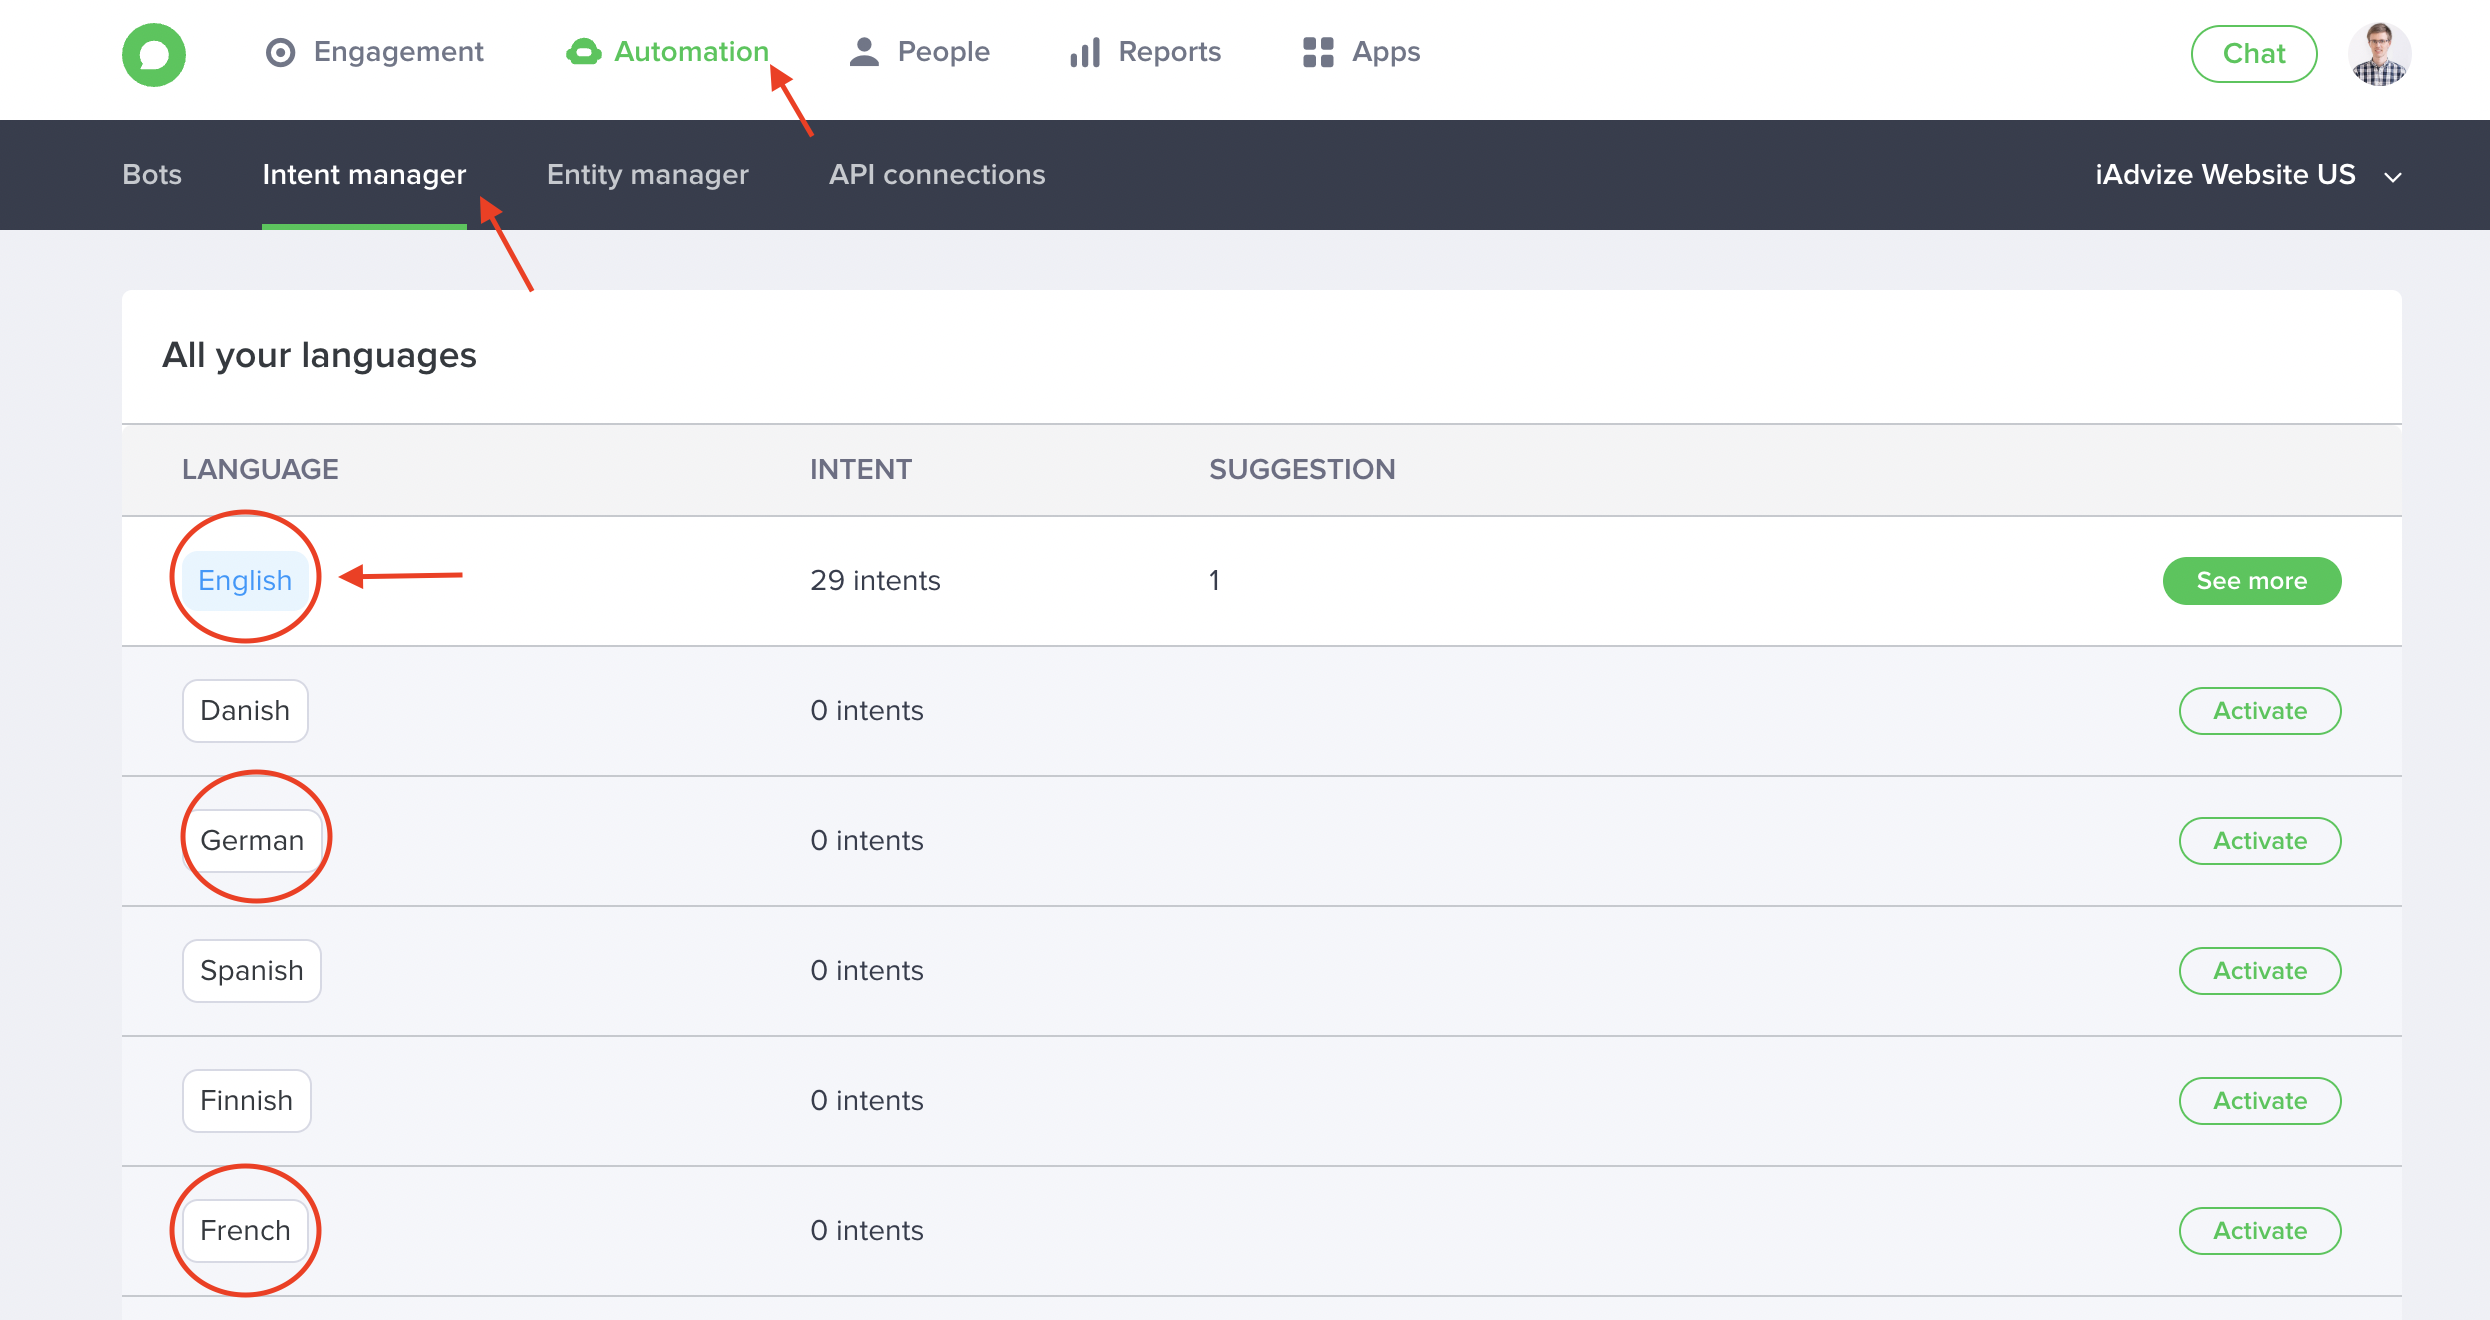Click the People person icon
The image size is (2490, 1320).
tap(864, 52)
